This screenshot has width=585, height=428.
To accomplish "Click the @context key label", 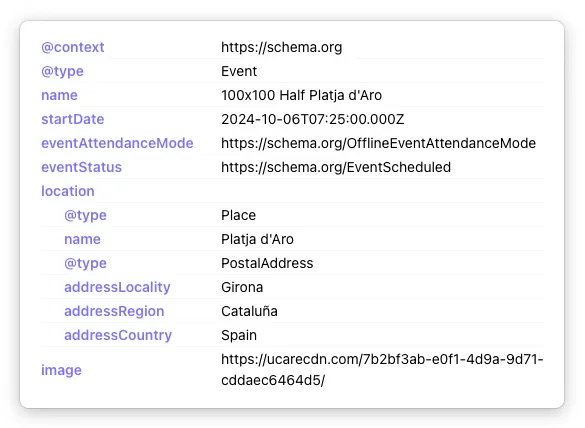I will tap(73, 47).
